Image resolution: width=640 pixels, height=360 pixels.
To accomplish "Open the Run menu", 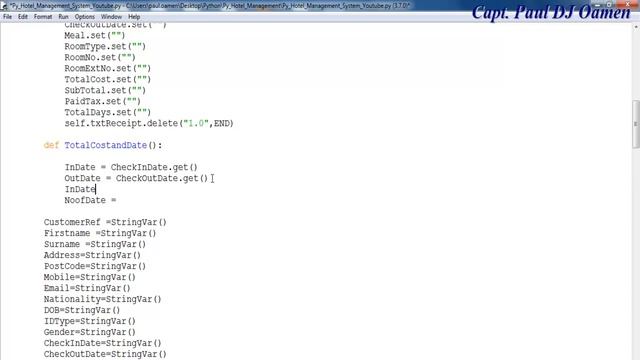I will coord(63,17).
